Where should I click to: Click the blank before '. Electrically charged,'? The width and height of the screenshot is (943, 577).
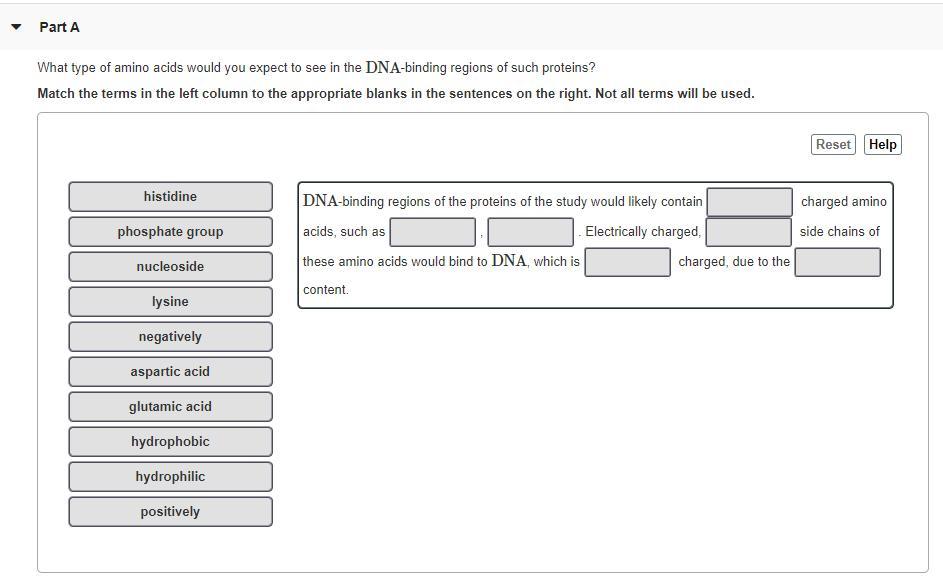(530, 232)
